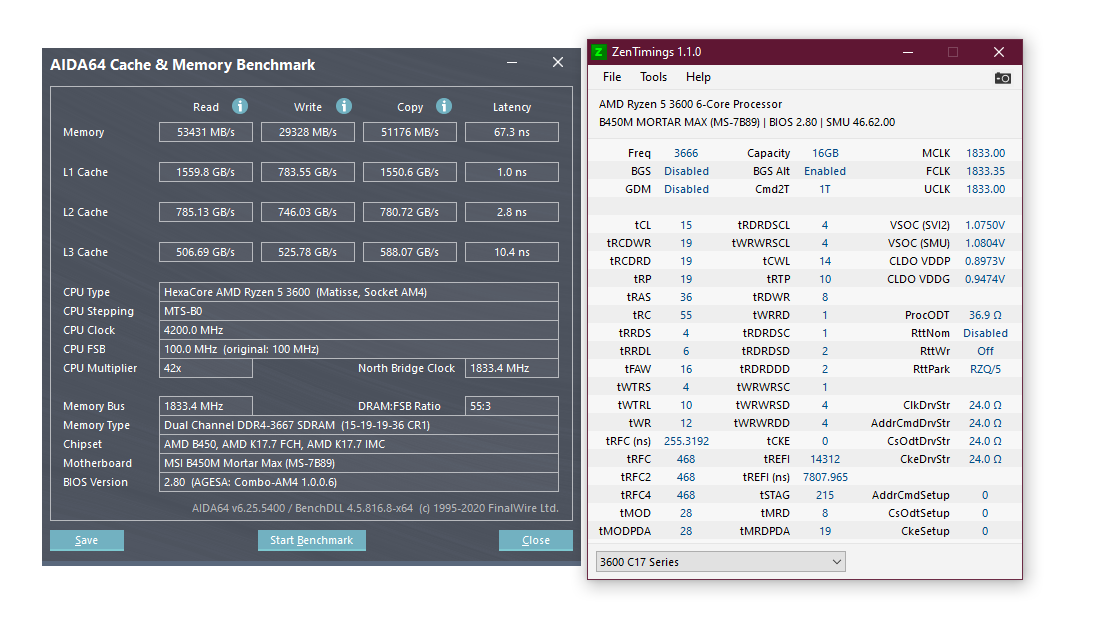This screenshot has width=1106, height=629.
Task: Close the ZenTimings window
Action: [999, 52]
